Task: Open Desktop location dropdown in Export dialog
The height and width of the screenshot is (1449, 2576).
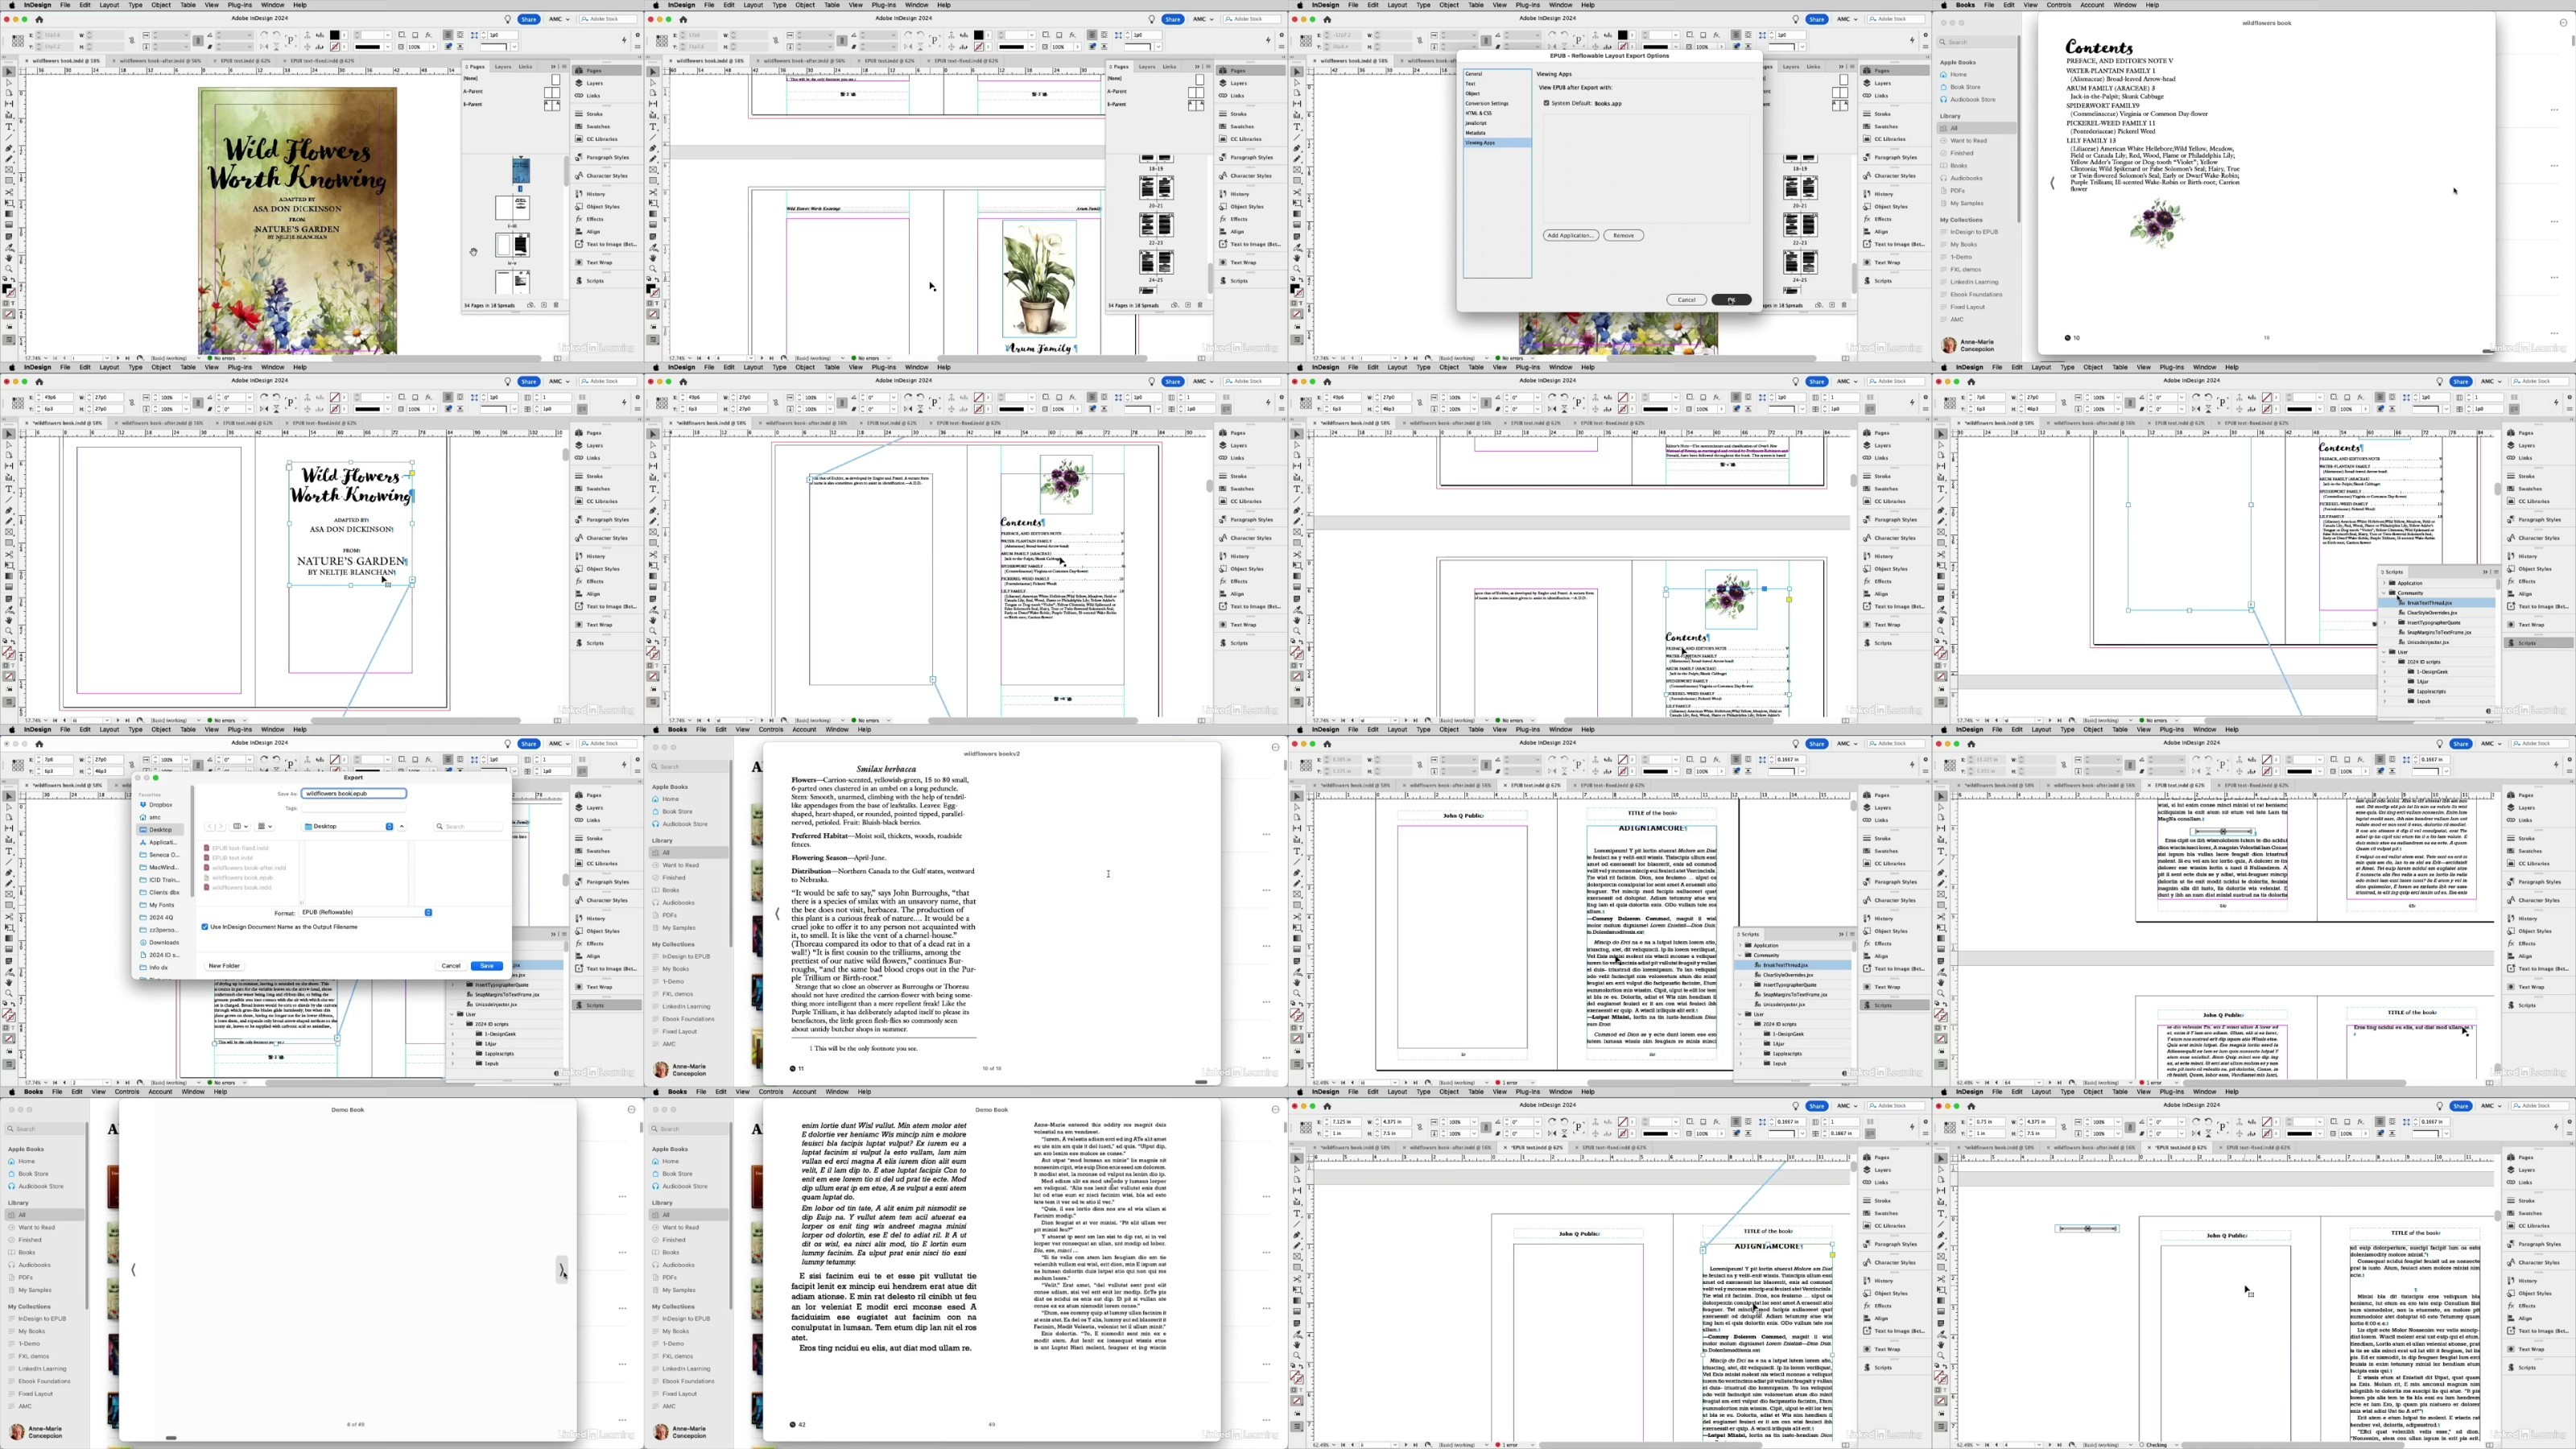Action: 349,826
